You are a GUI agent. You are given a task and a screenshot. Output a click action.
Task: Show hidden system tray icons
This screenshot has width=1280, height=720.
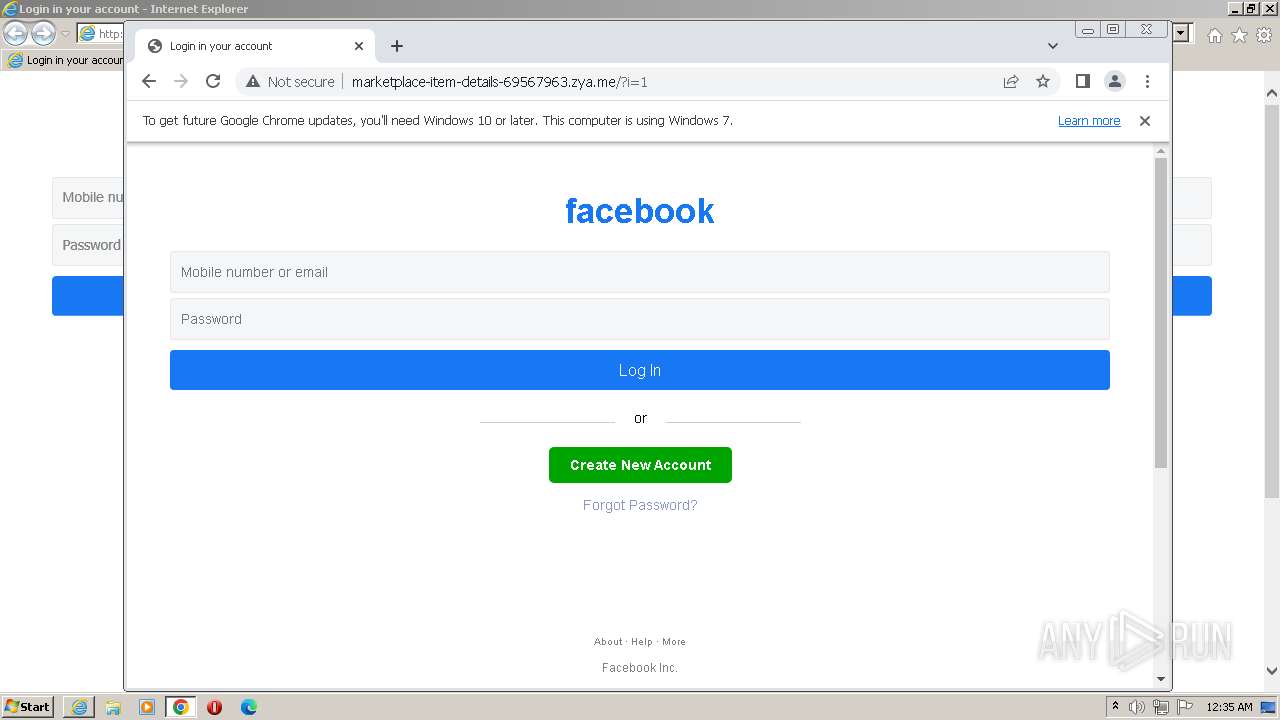1115,707
